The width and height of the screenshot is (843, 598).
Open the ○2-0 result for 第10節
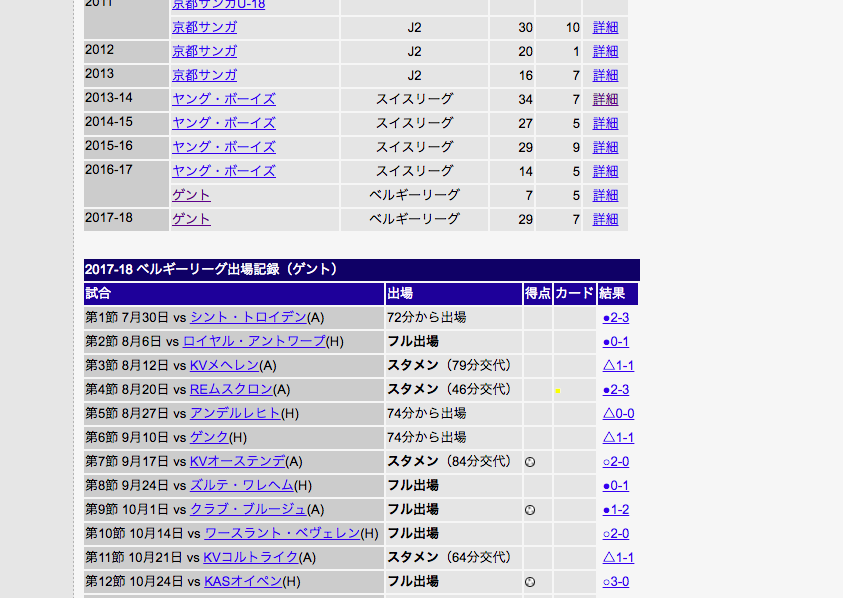[616, 533]
